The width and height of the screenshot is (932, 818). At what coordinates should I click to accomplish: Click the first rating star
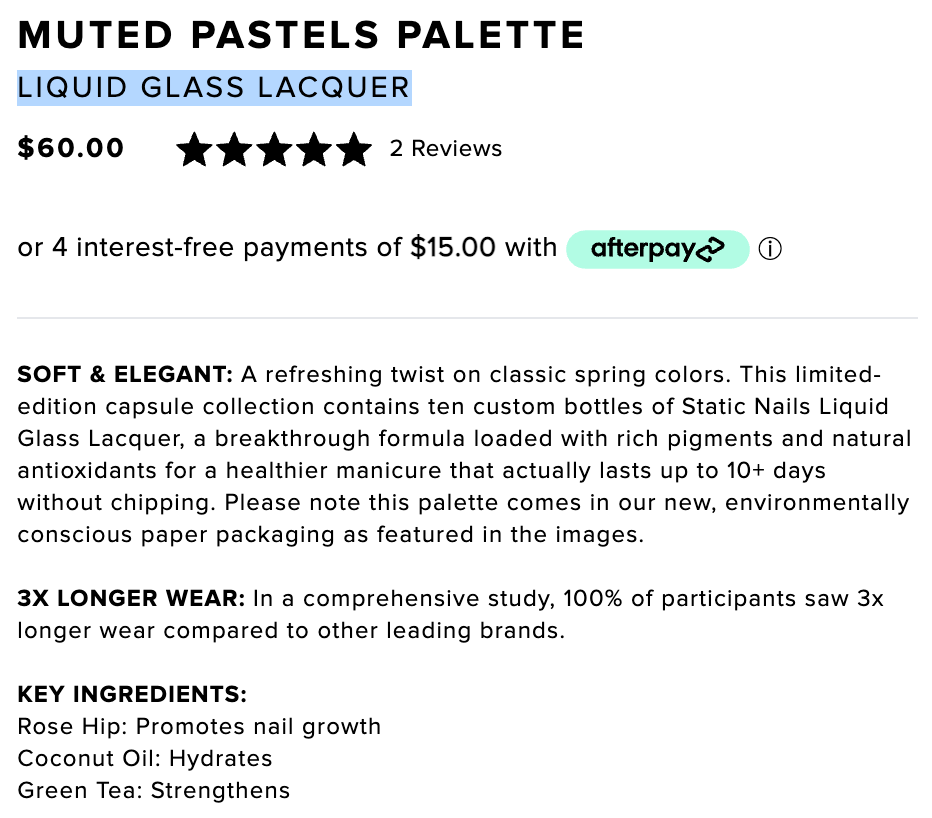194,149
